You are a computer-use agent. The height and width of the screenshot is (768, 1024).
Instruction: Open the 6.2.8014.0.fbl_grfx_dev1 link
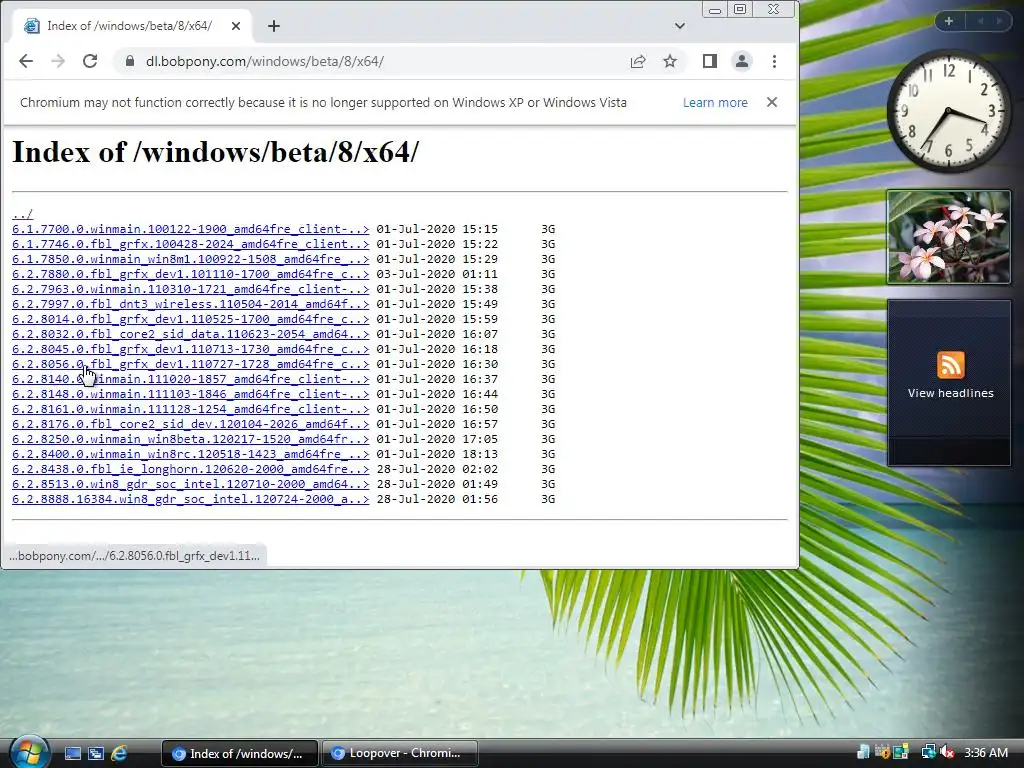[x=191, y=319]
